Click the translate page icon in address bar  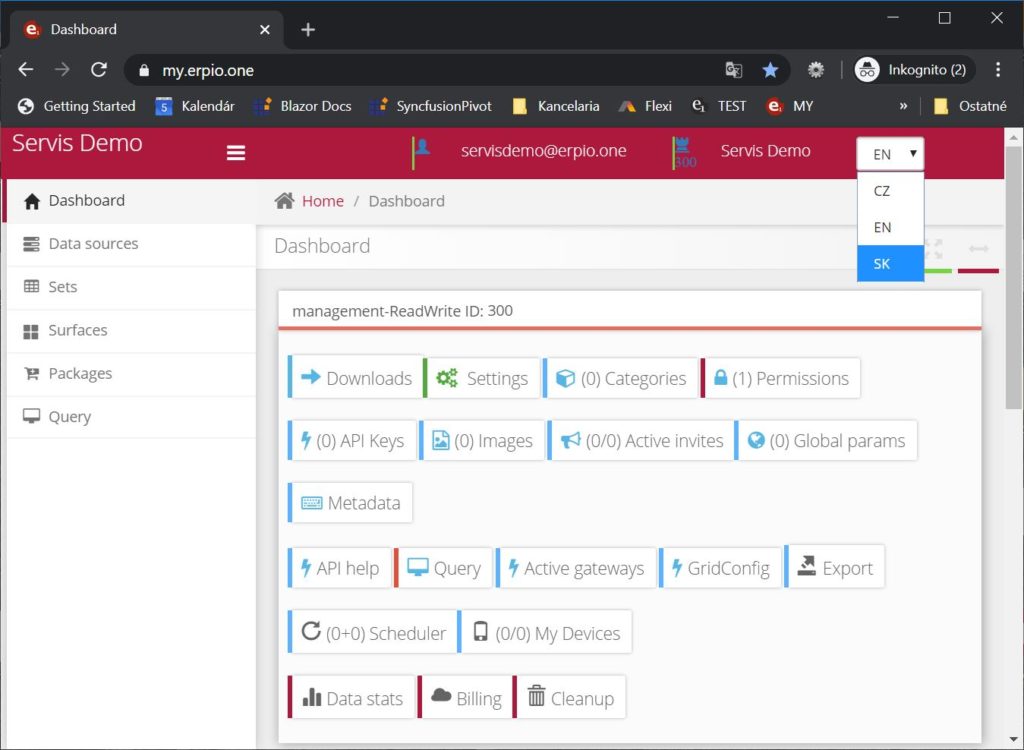734,70
